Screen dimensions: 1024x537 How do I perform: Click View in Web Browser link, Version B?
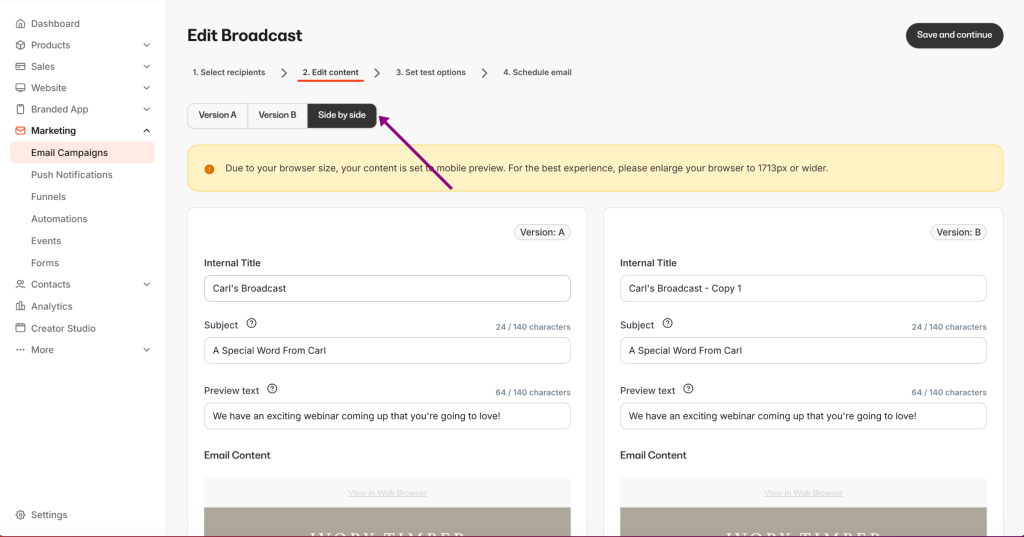803,493
